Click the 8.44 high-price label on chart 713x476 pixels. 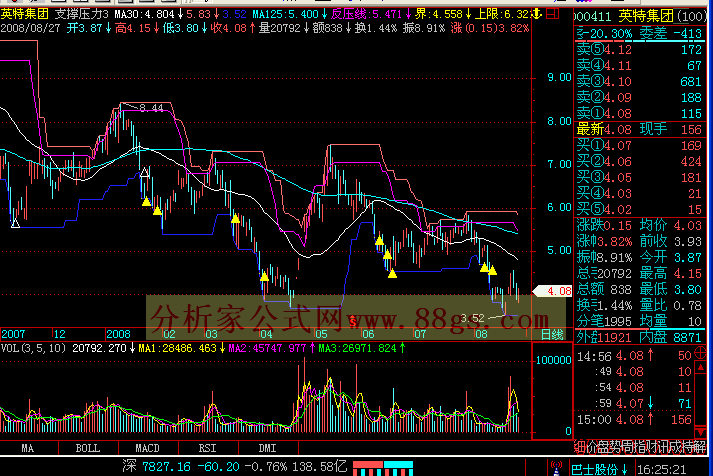pos(151,108)
